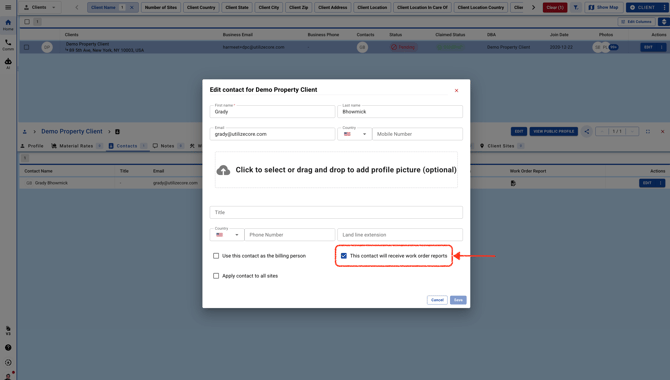Click the Last name input field

point(400,112)
